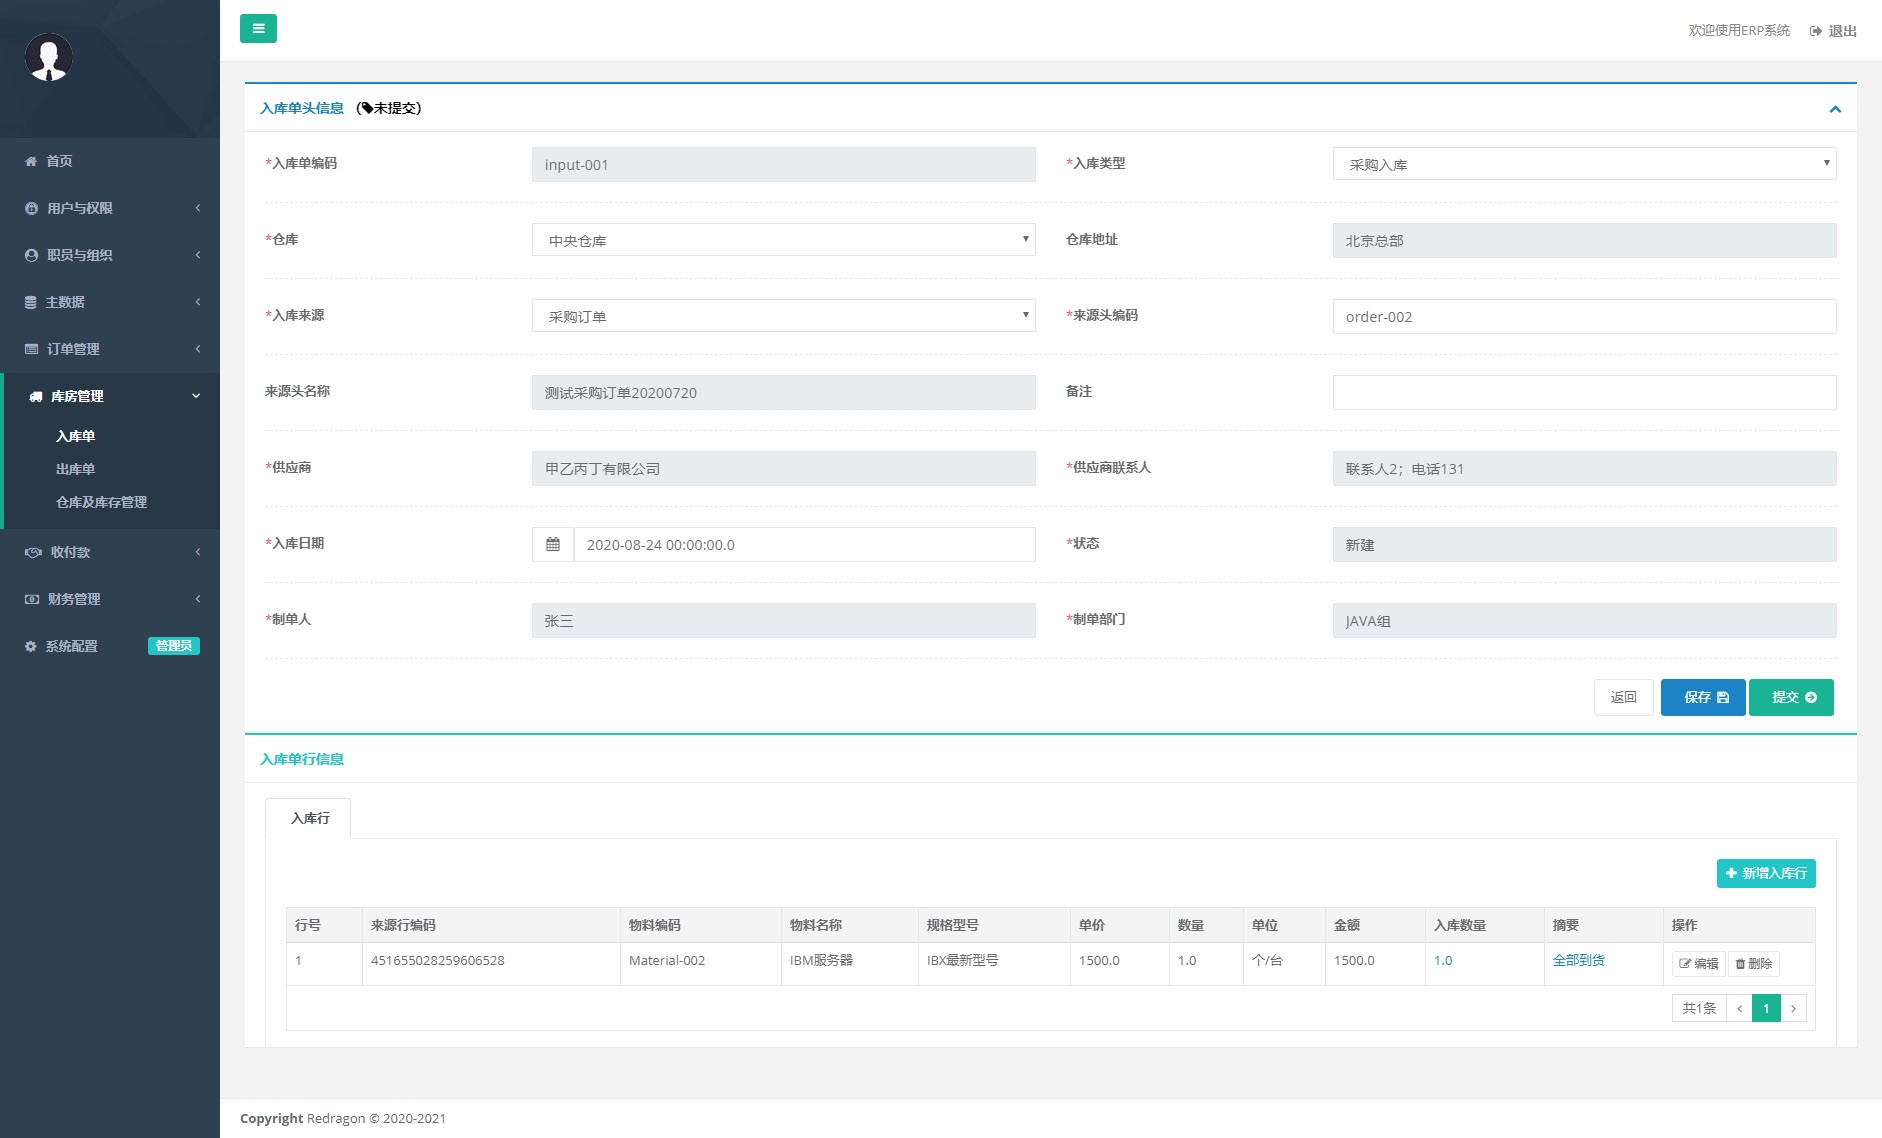
Task: Go to previous page in pagination
Action: click(1739, 1008)
